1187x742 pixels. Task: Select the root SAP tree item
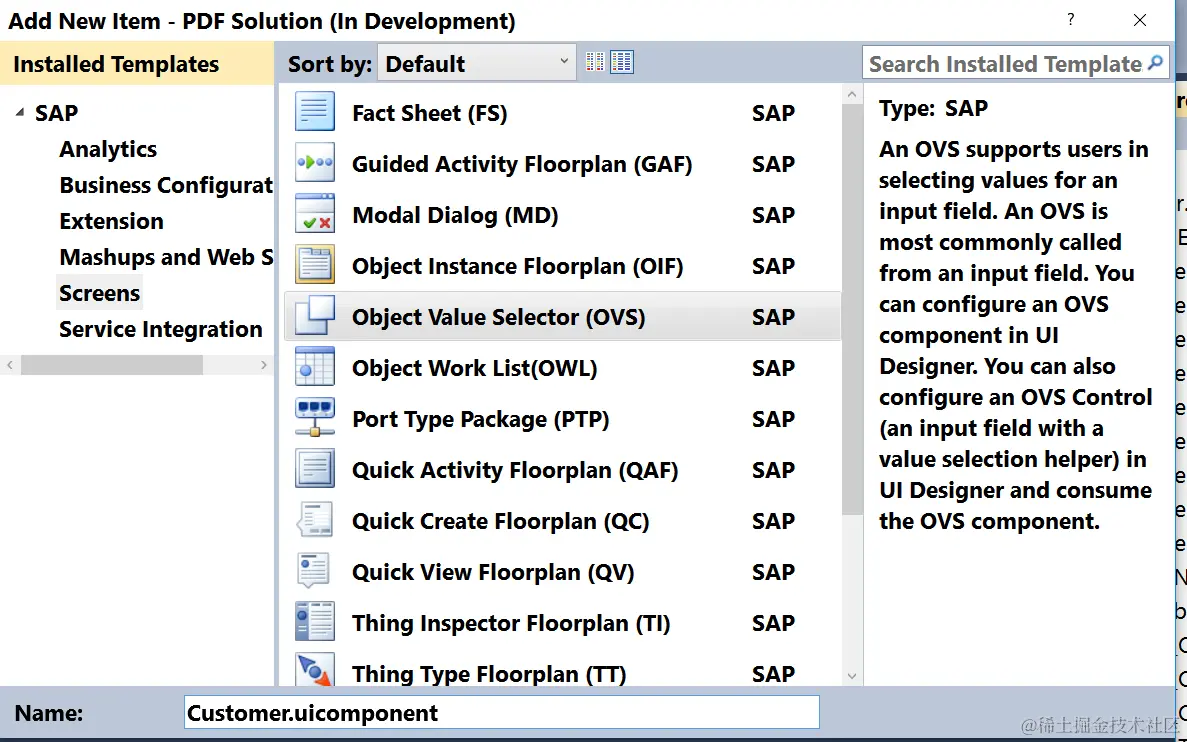(56, 113)
